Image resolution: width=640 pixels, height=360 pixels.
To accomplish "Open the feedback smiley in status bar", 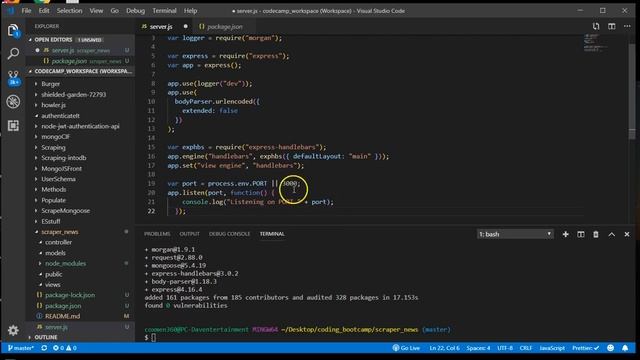I will pos(611,348).
